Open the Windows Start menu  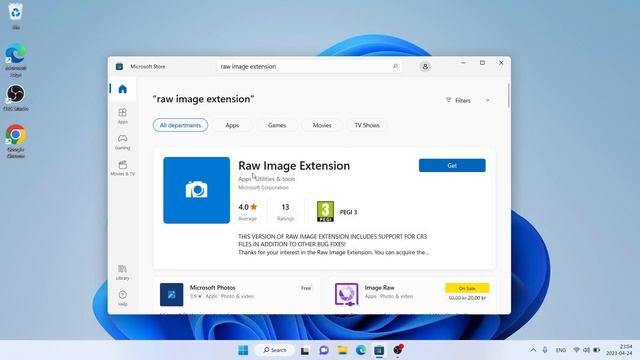pos(243,350)
